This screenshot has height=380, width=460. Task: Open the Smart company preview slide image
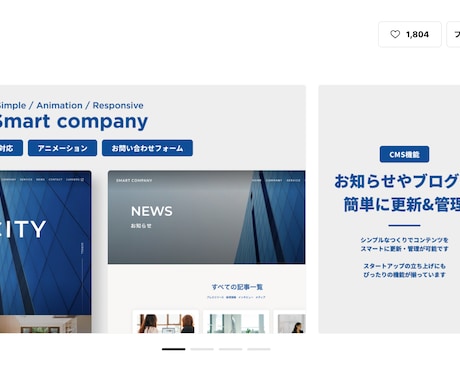(153, 209)
